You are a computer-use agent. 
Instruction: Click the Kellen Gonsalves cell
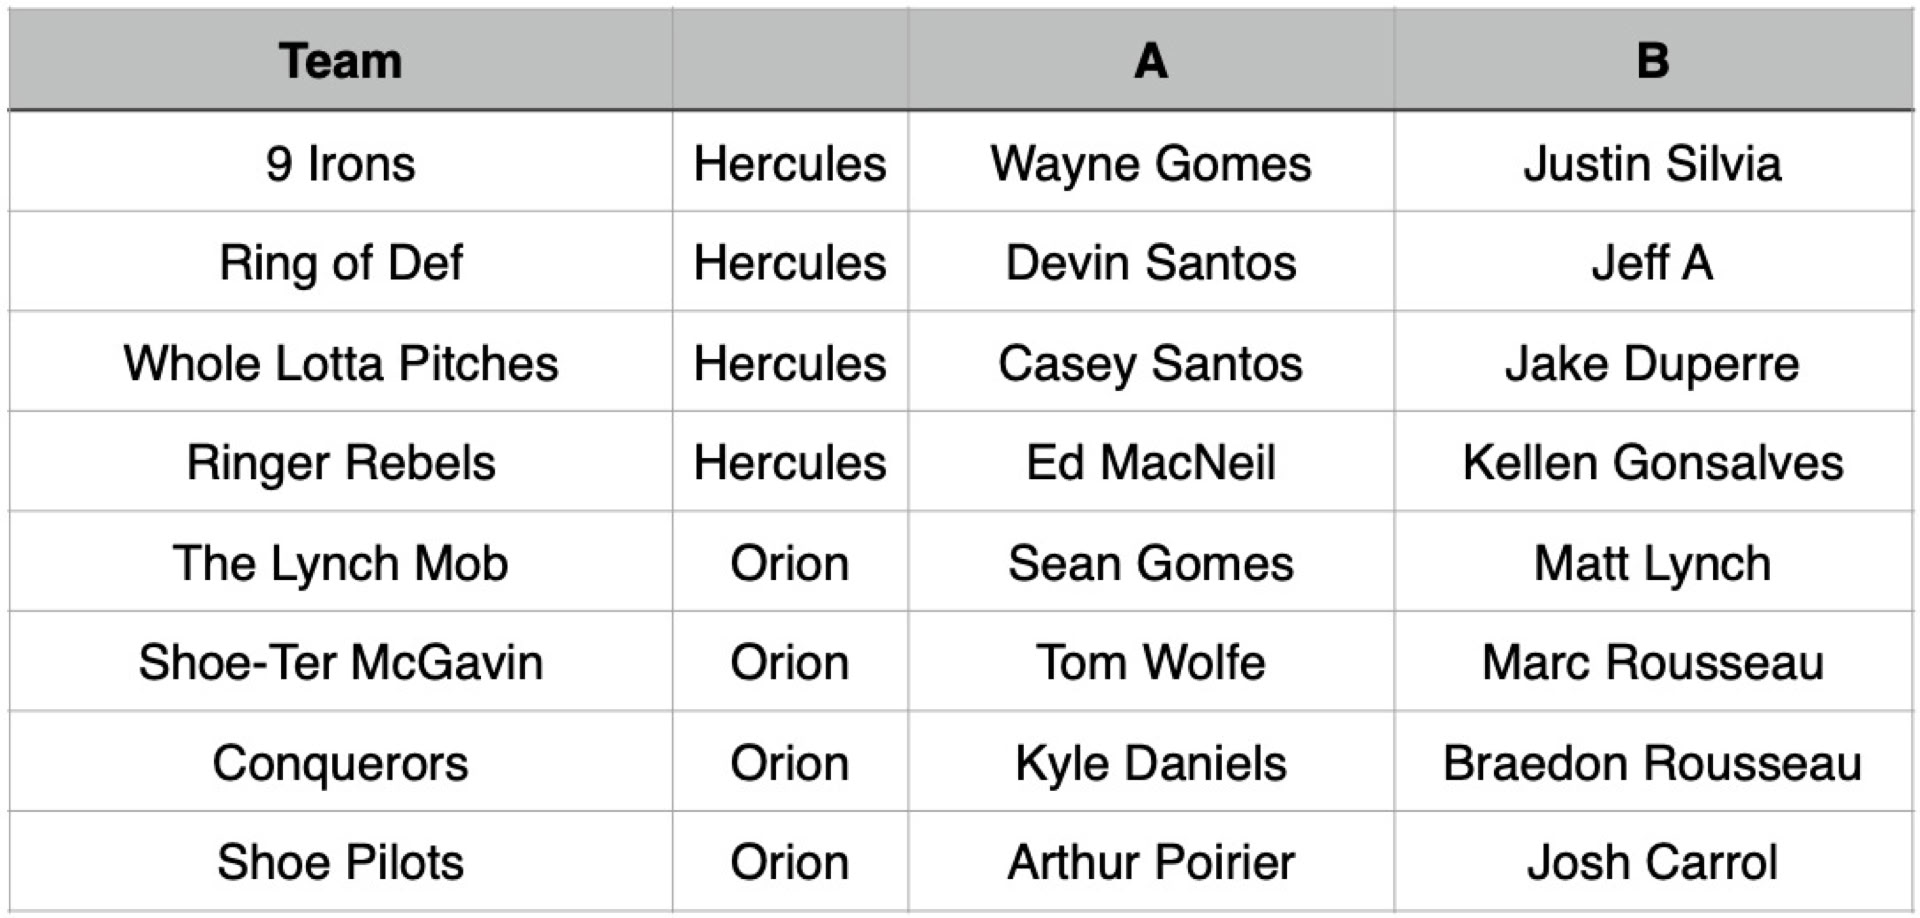[x=1652, y=463]
